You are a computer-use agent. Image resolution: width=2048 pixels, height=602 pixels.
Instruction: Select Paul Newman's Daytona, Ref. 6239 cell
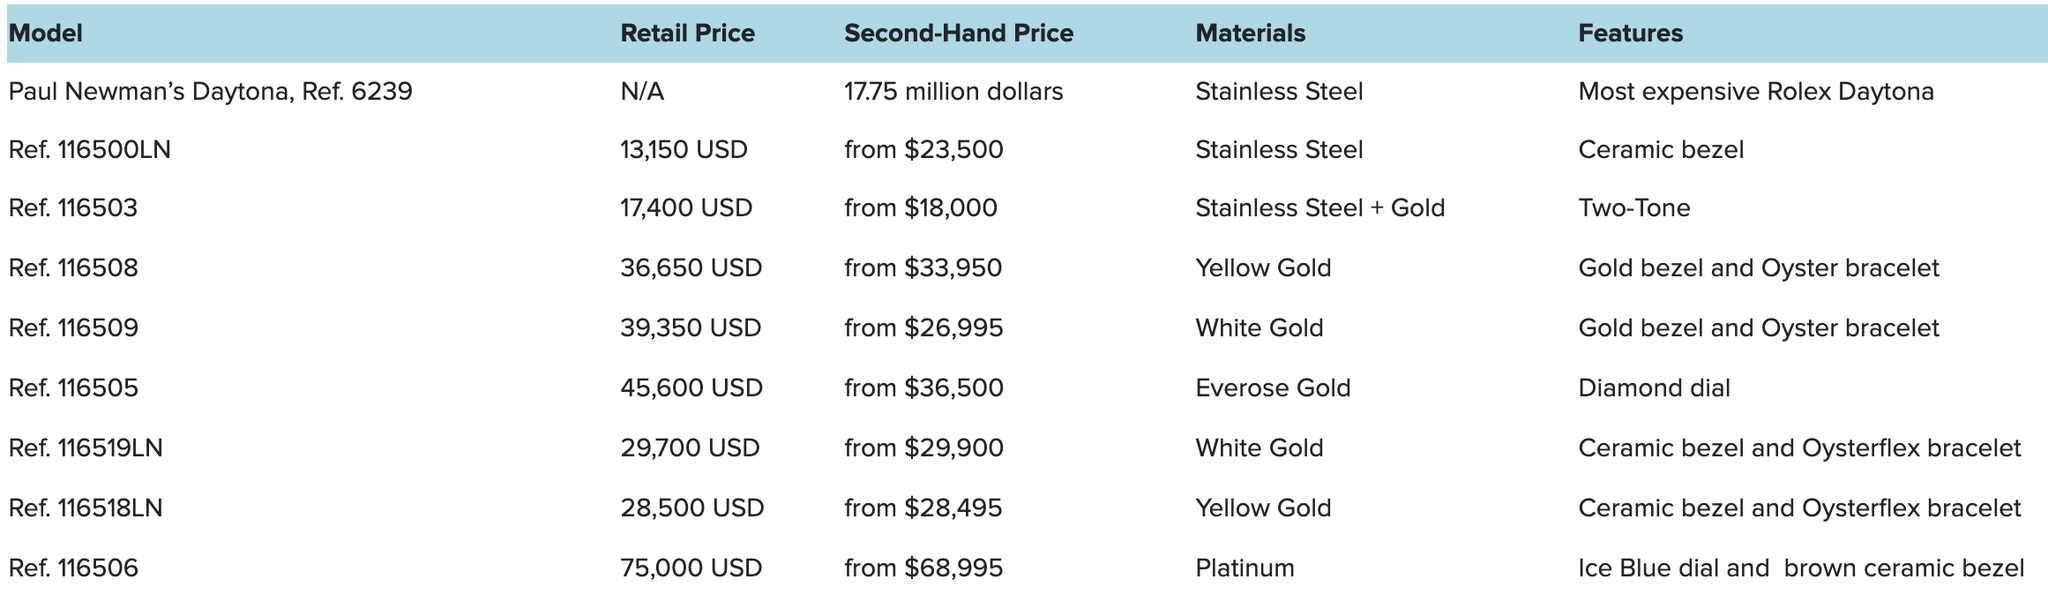[x=210, y=92]
